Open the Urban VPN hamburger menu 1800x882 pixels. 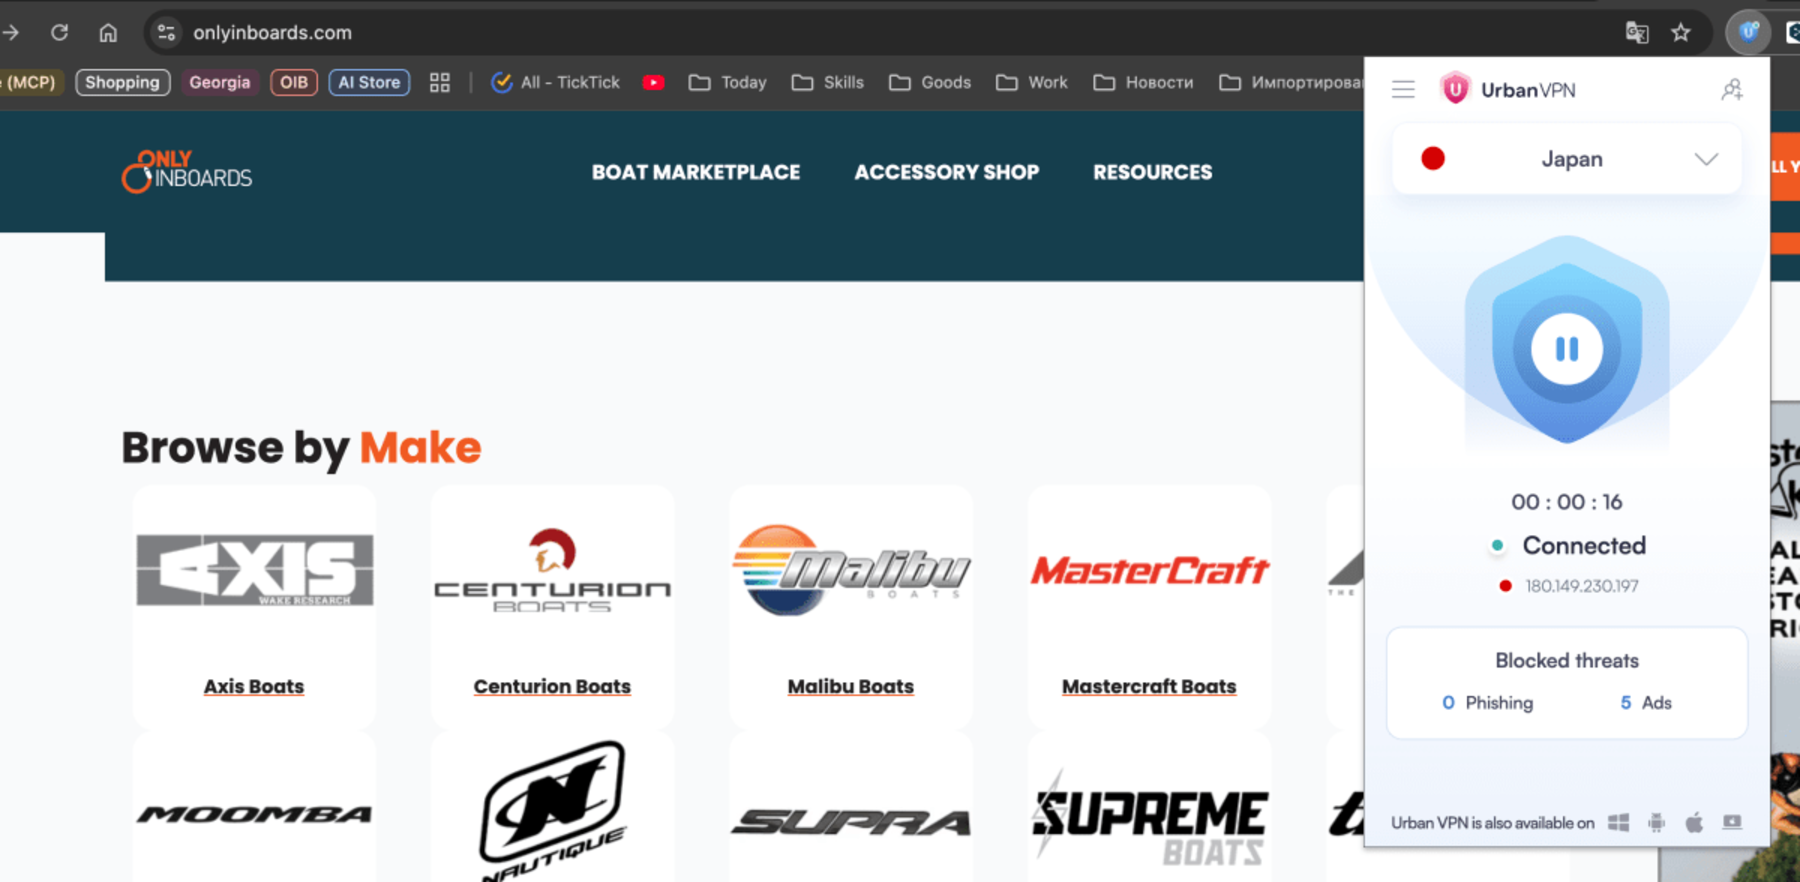(1403, 90)
